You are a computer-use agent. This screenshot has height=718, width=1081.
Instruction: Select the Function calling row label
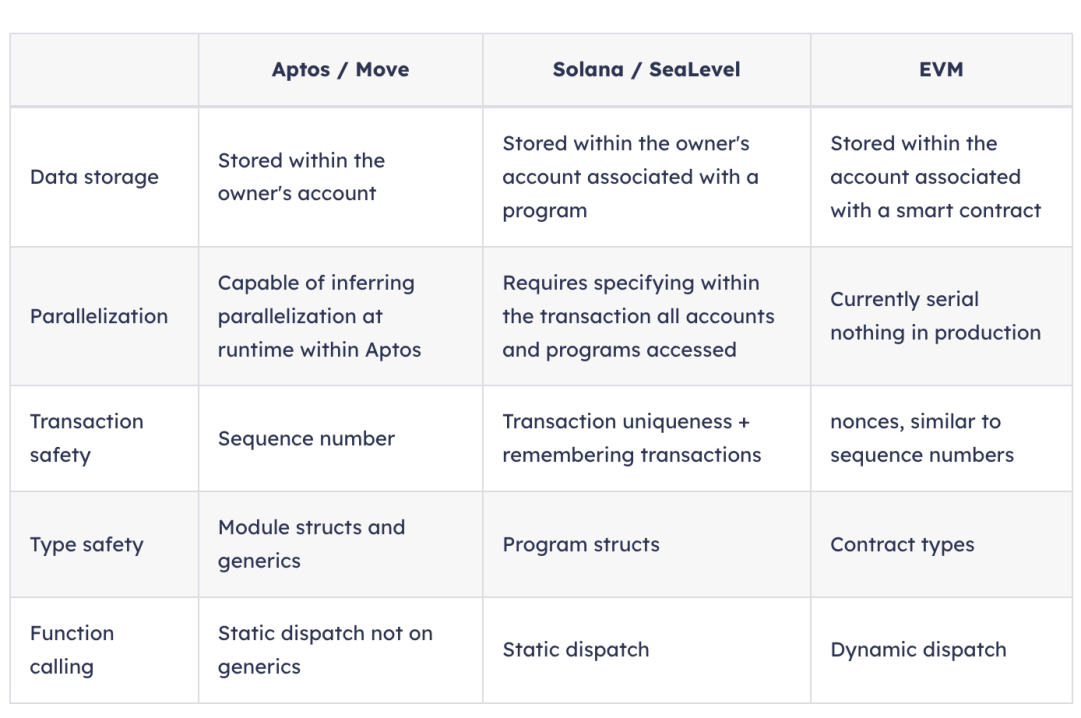[72, 650]
